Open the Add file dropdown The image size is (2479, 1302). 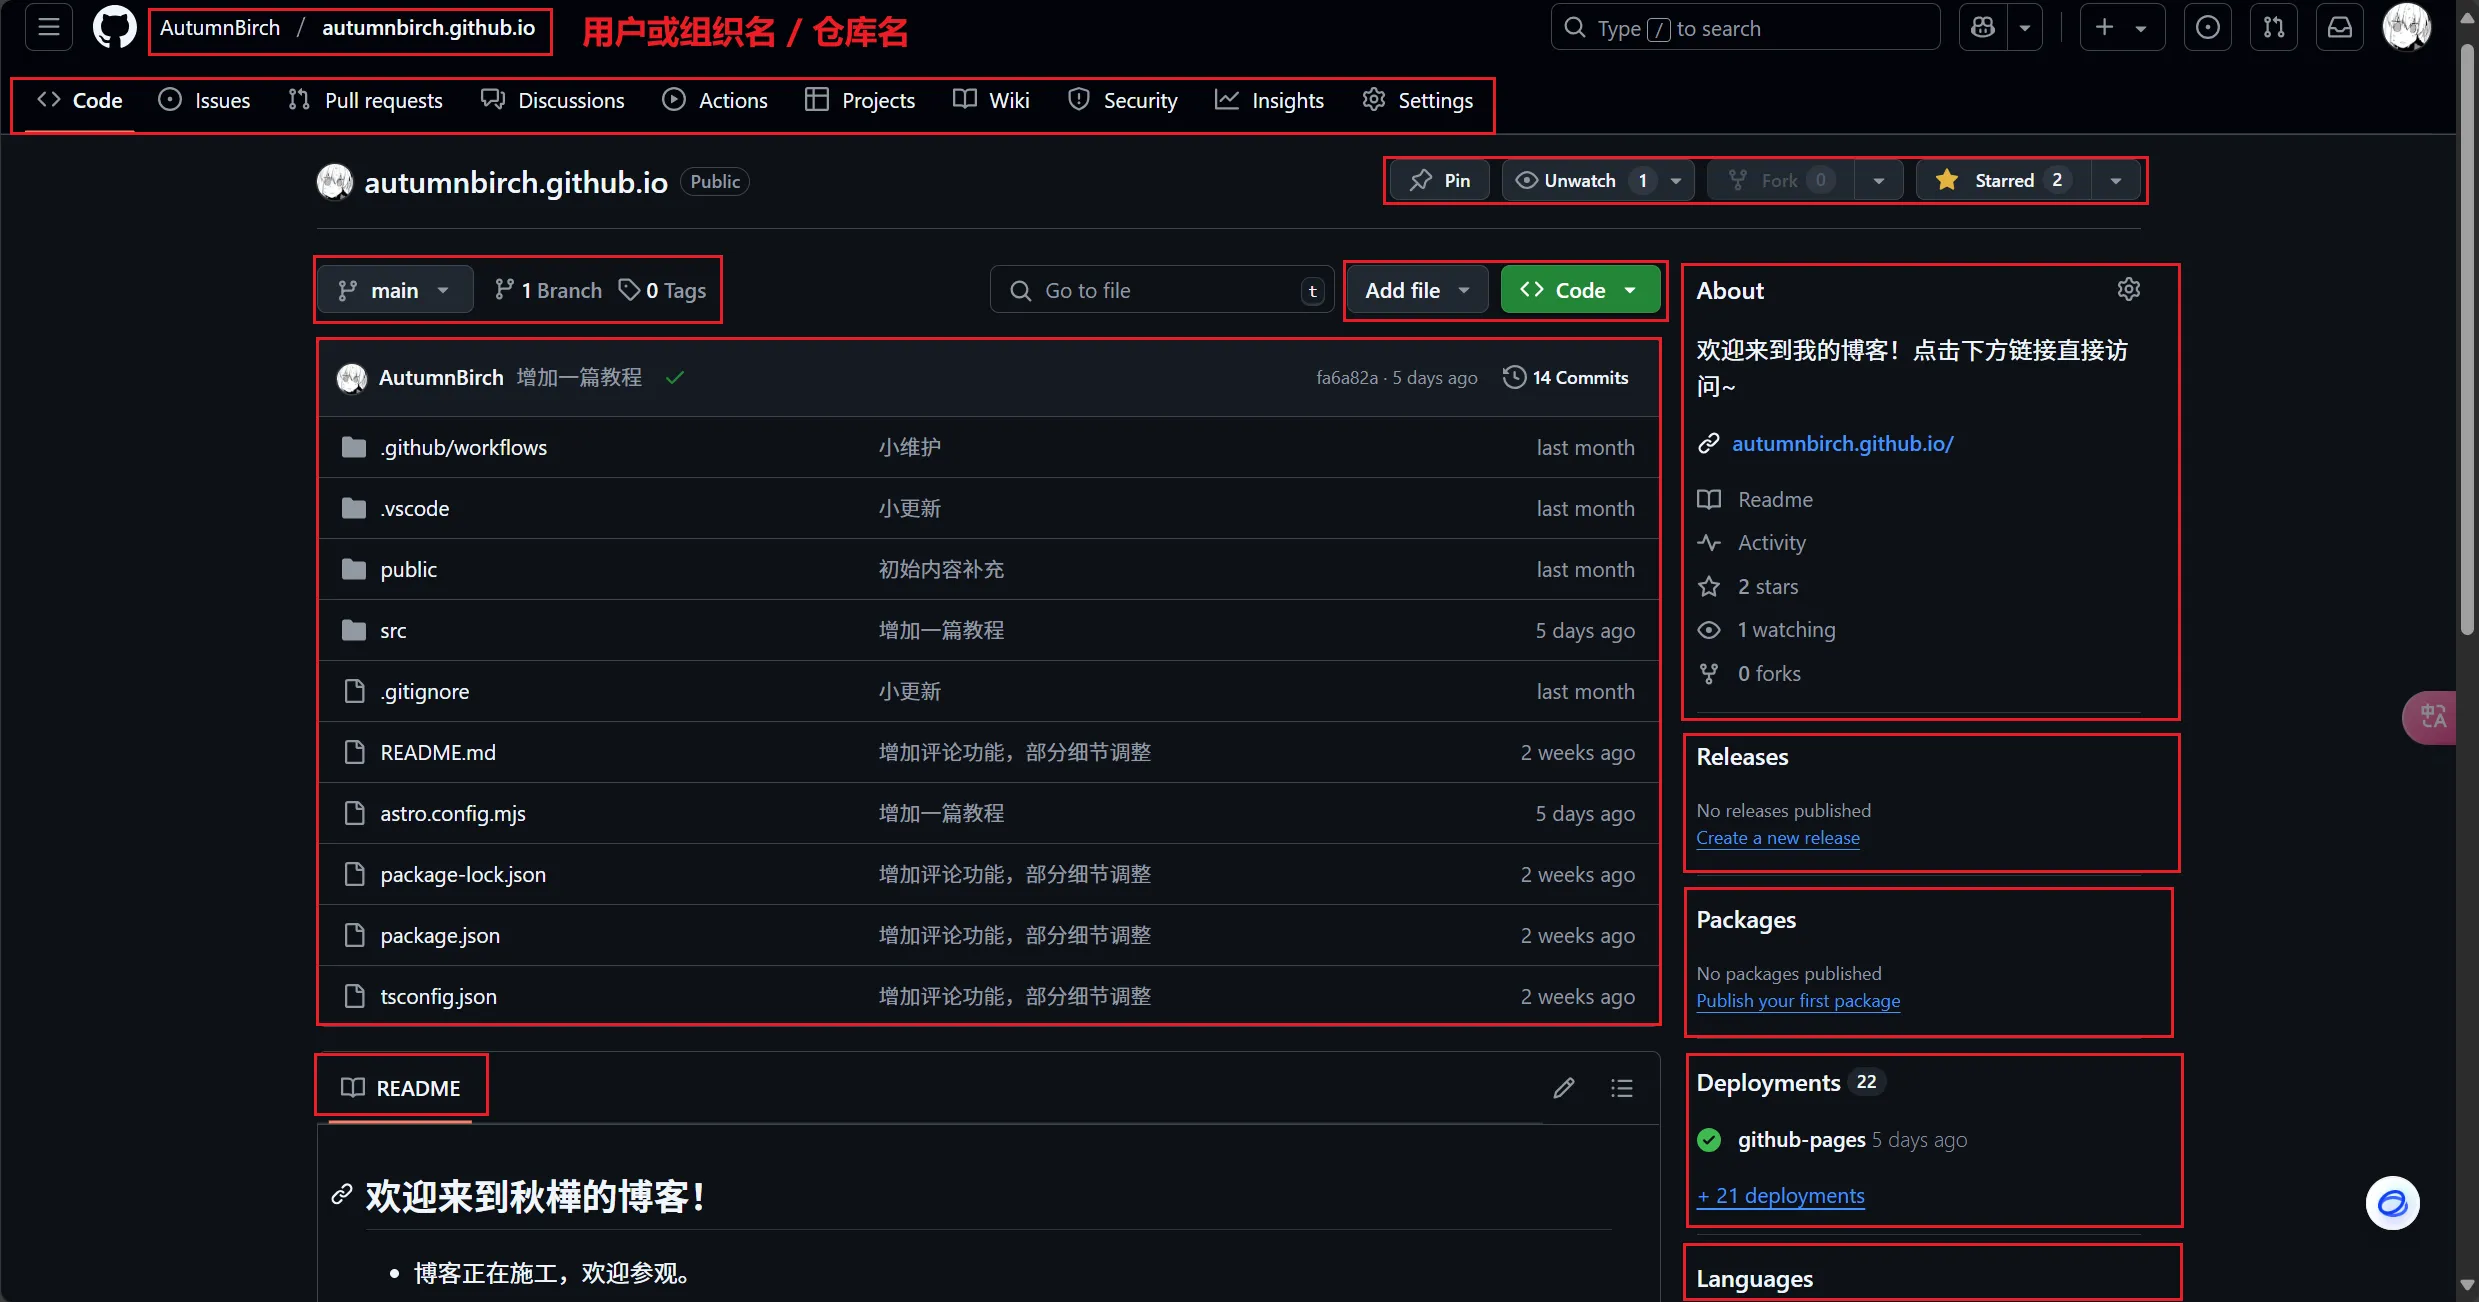1417,290
